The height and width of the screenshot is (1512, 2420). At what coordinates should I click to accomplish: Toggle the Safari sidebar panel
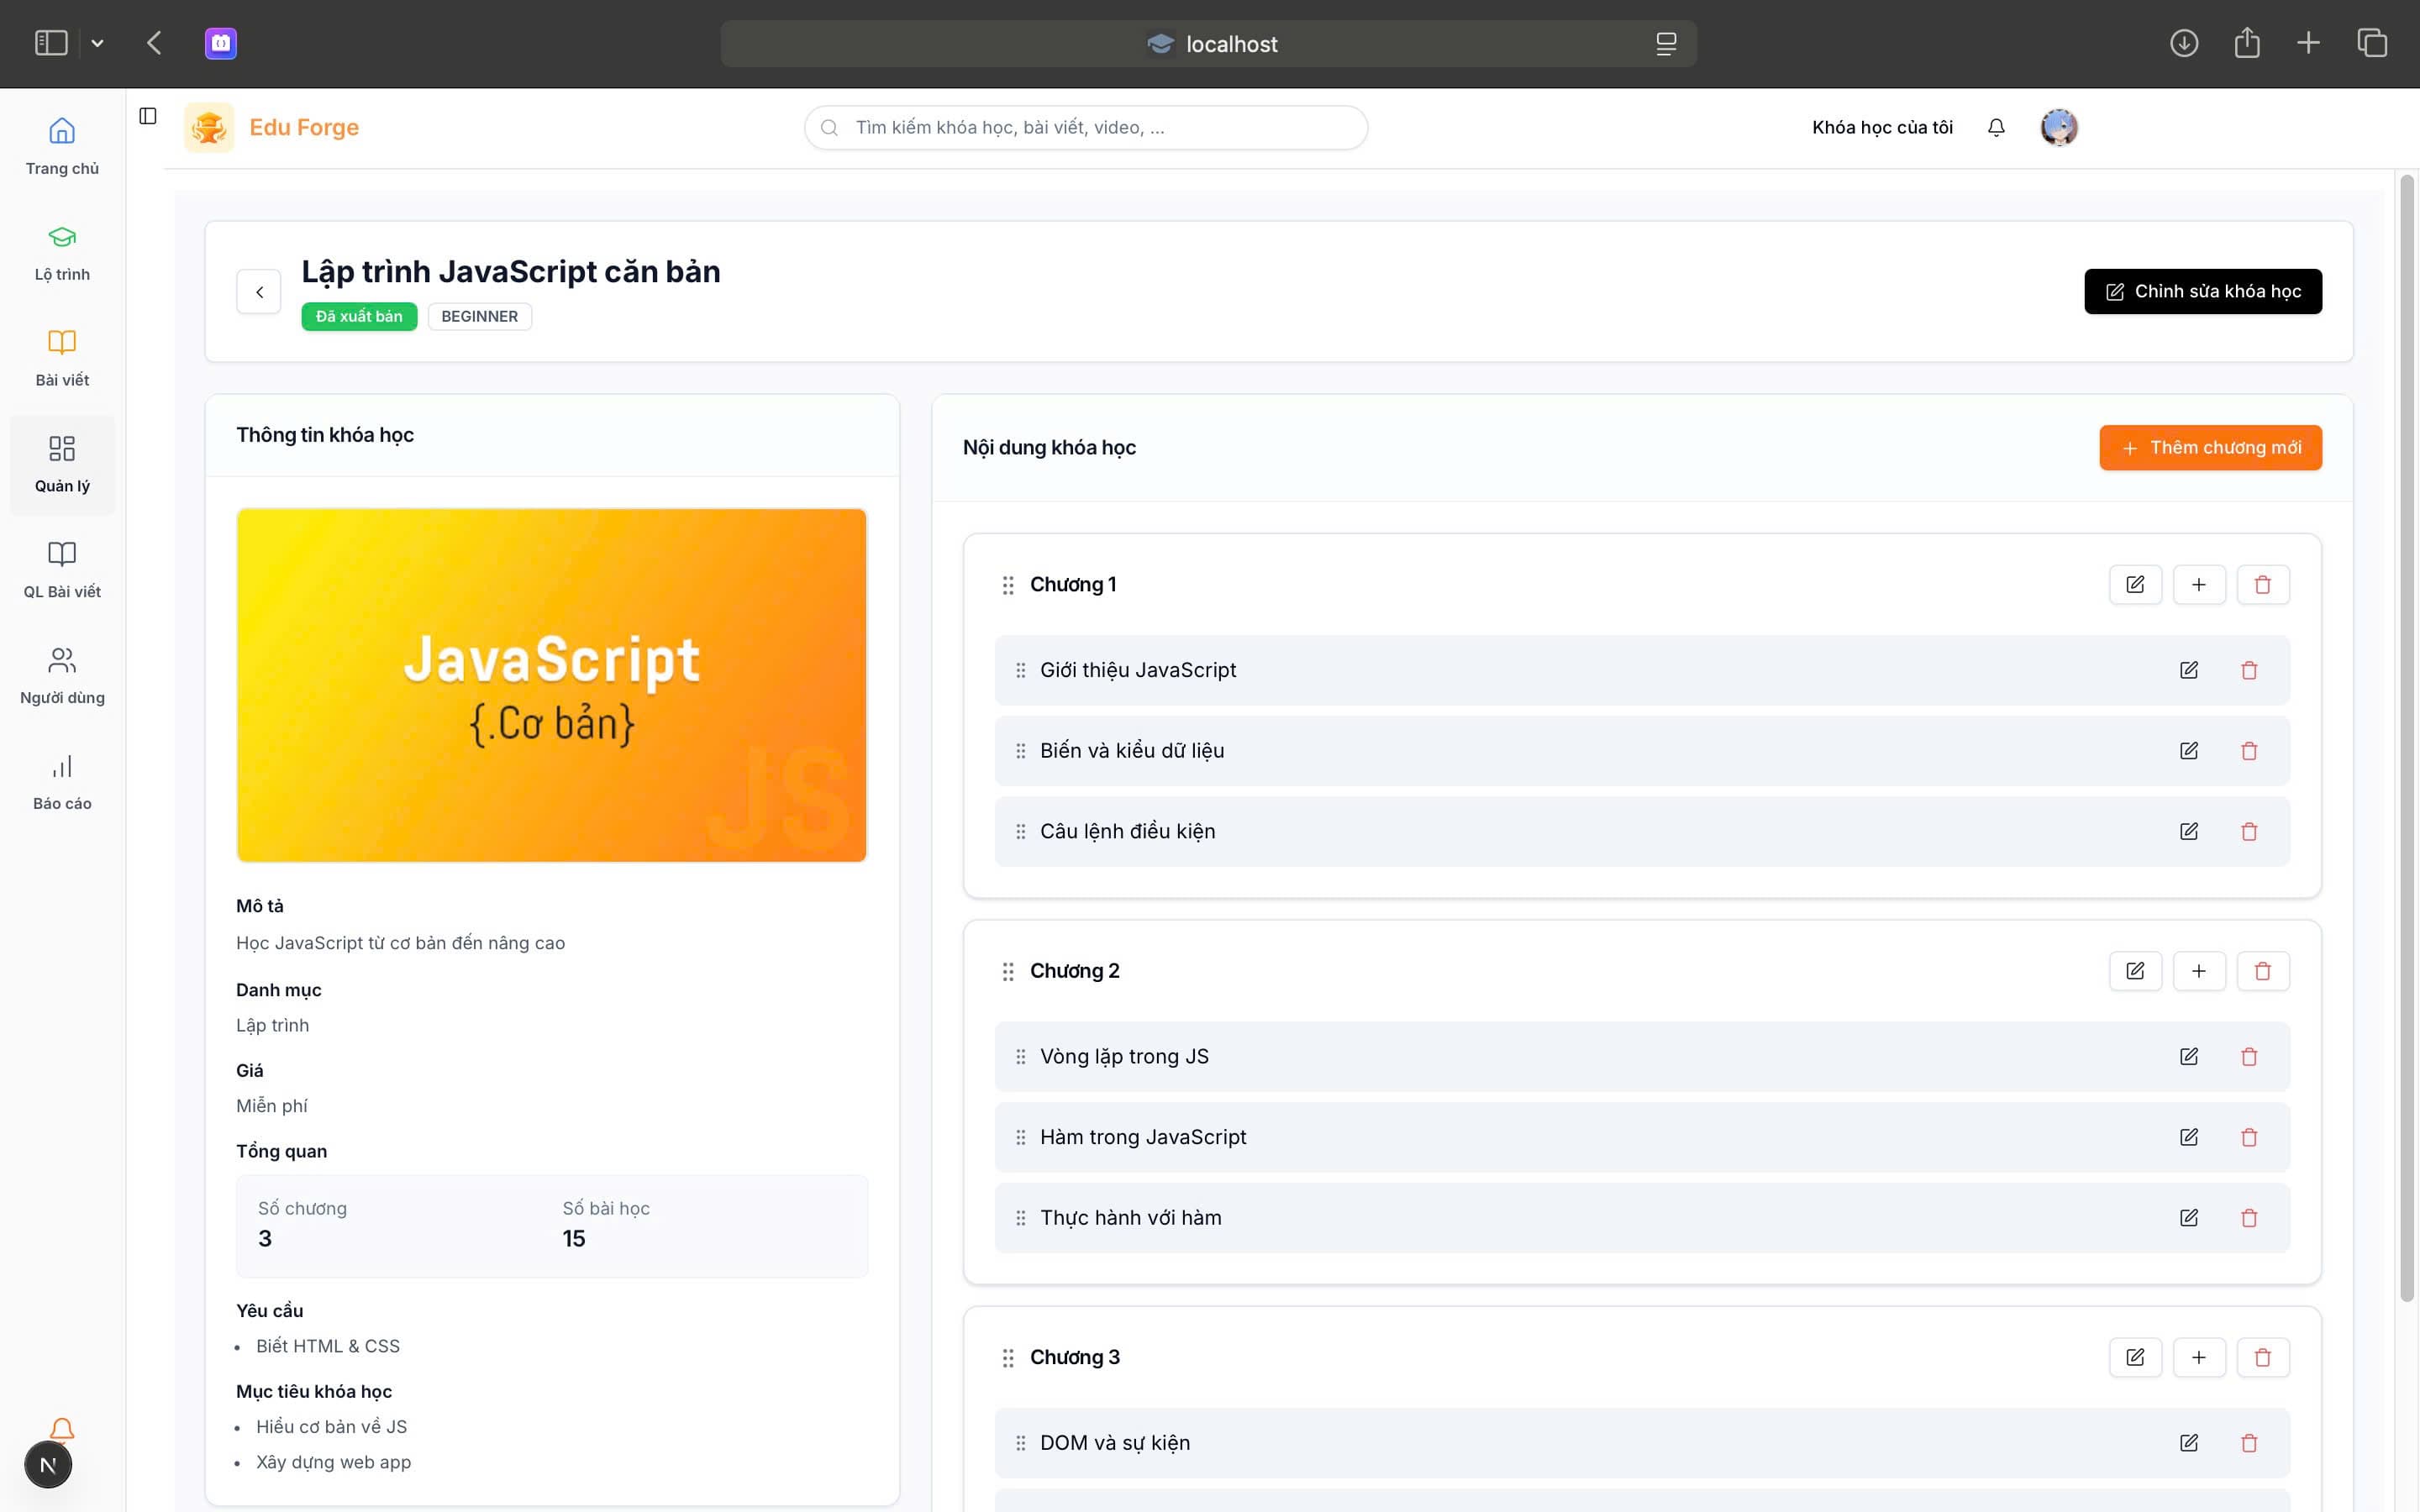[x=51, y=43]
